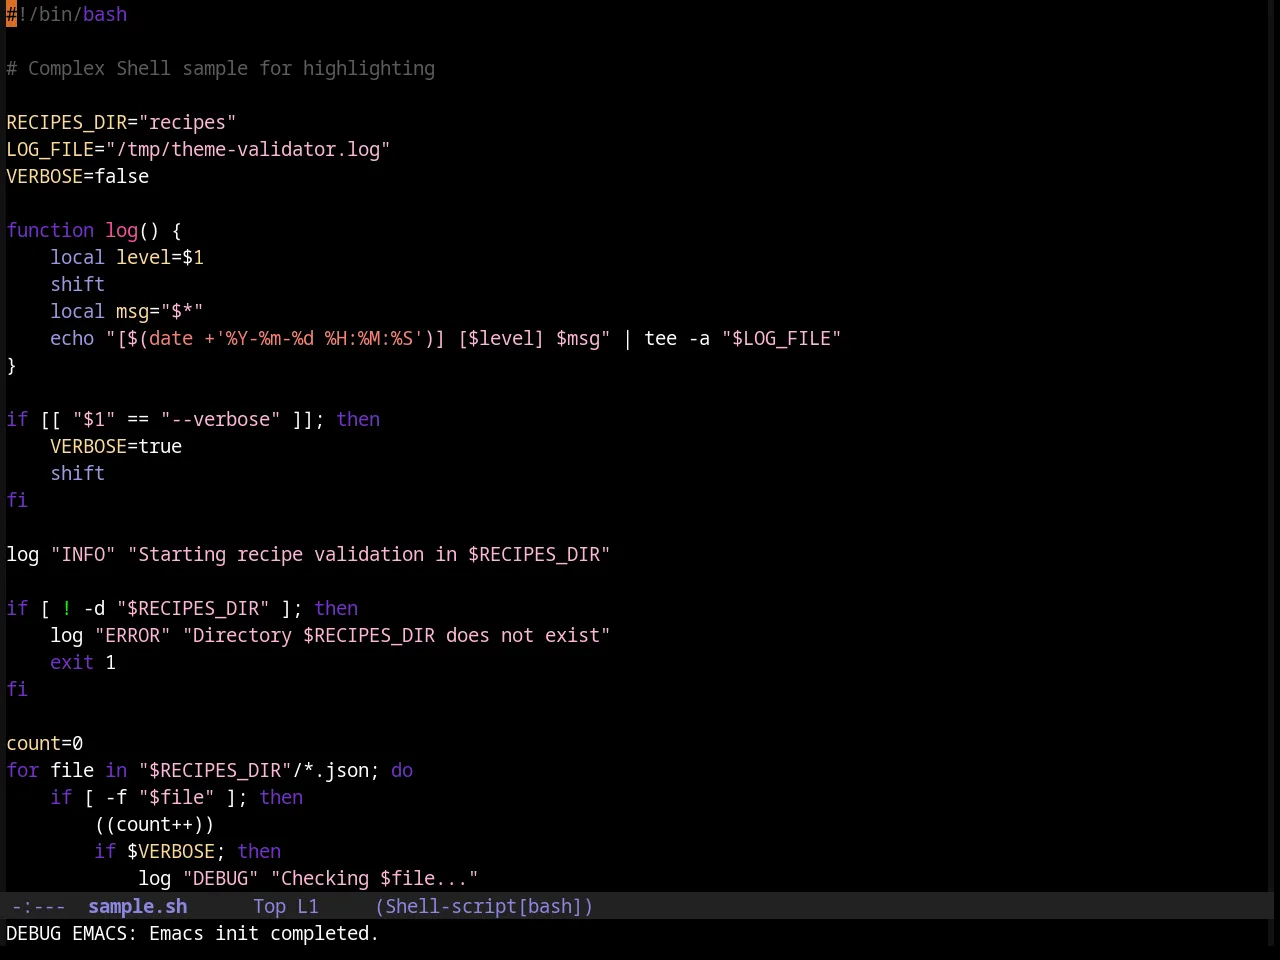Click the RECIPES_DIR variable assignment
1280x960 pixels.
click(121, 123)
